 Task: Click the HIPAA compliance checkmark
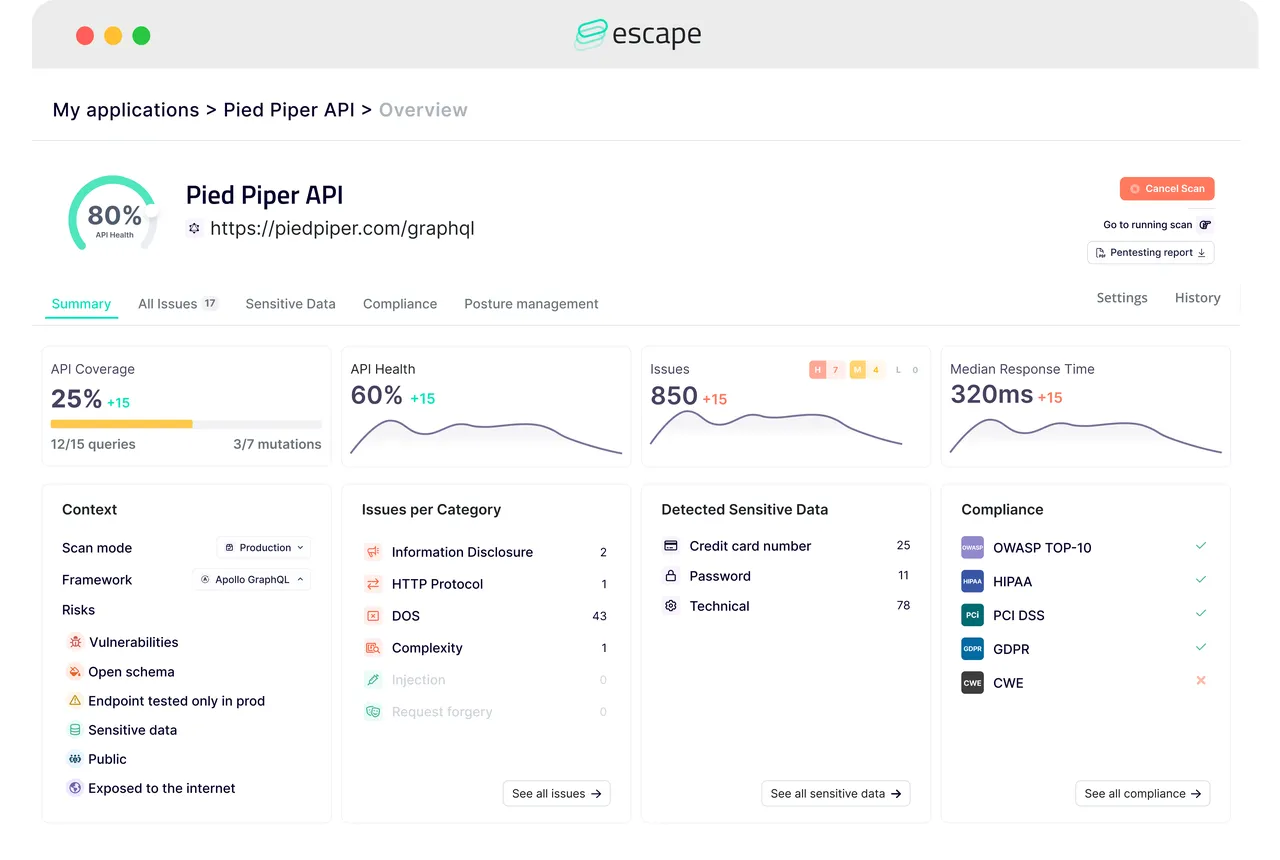(1201, 579)
